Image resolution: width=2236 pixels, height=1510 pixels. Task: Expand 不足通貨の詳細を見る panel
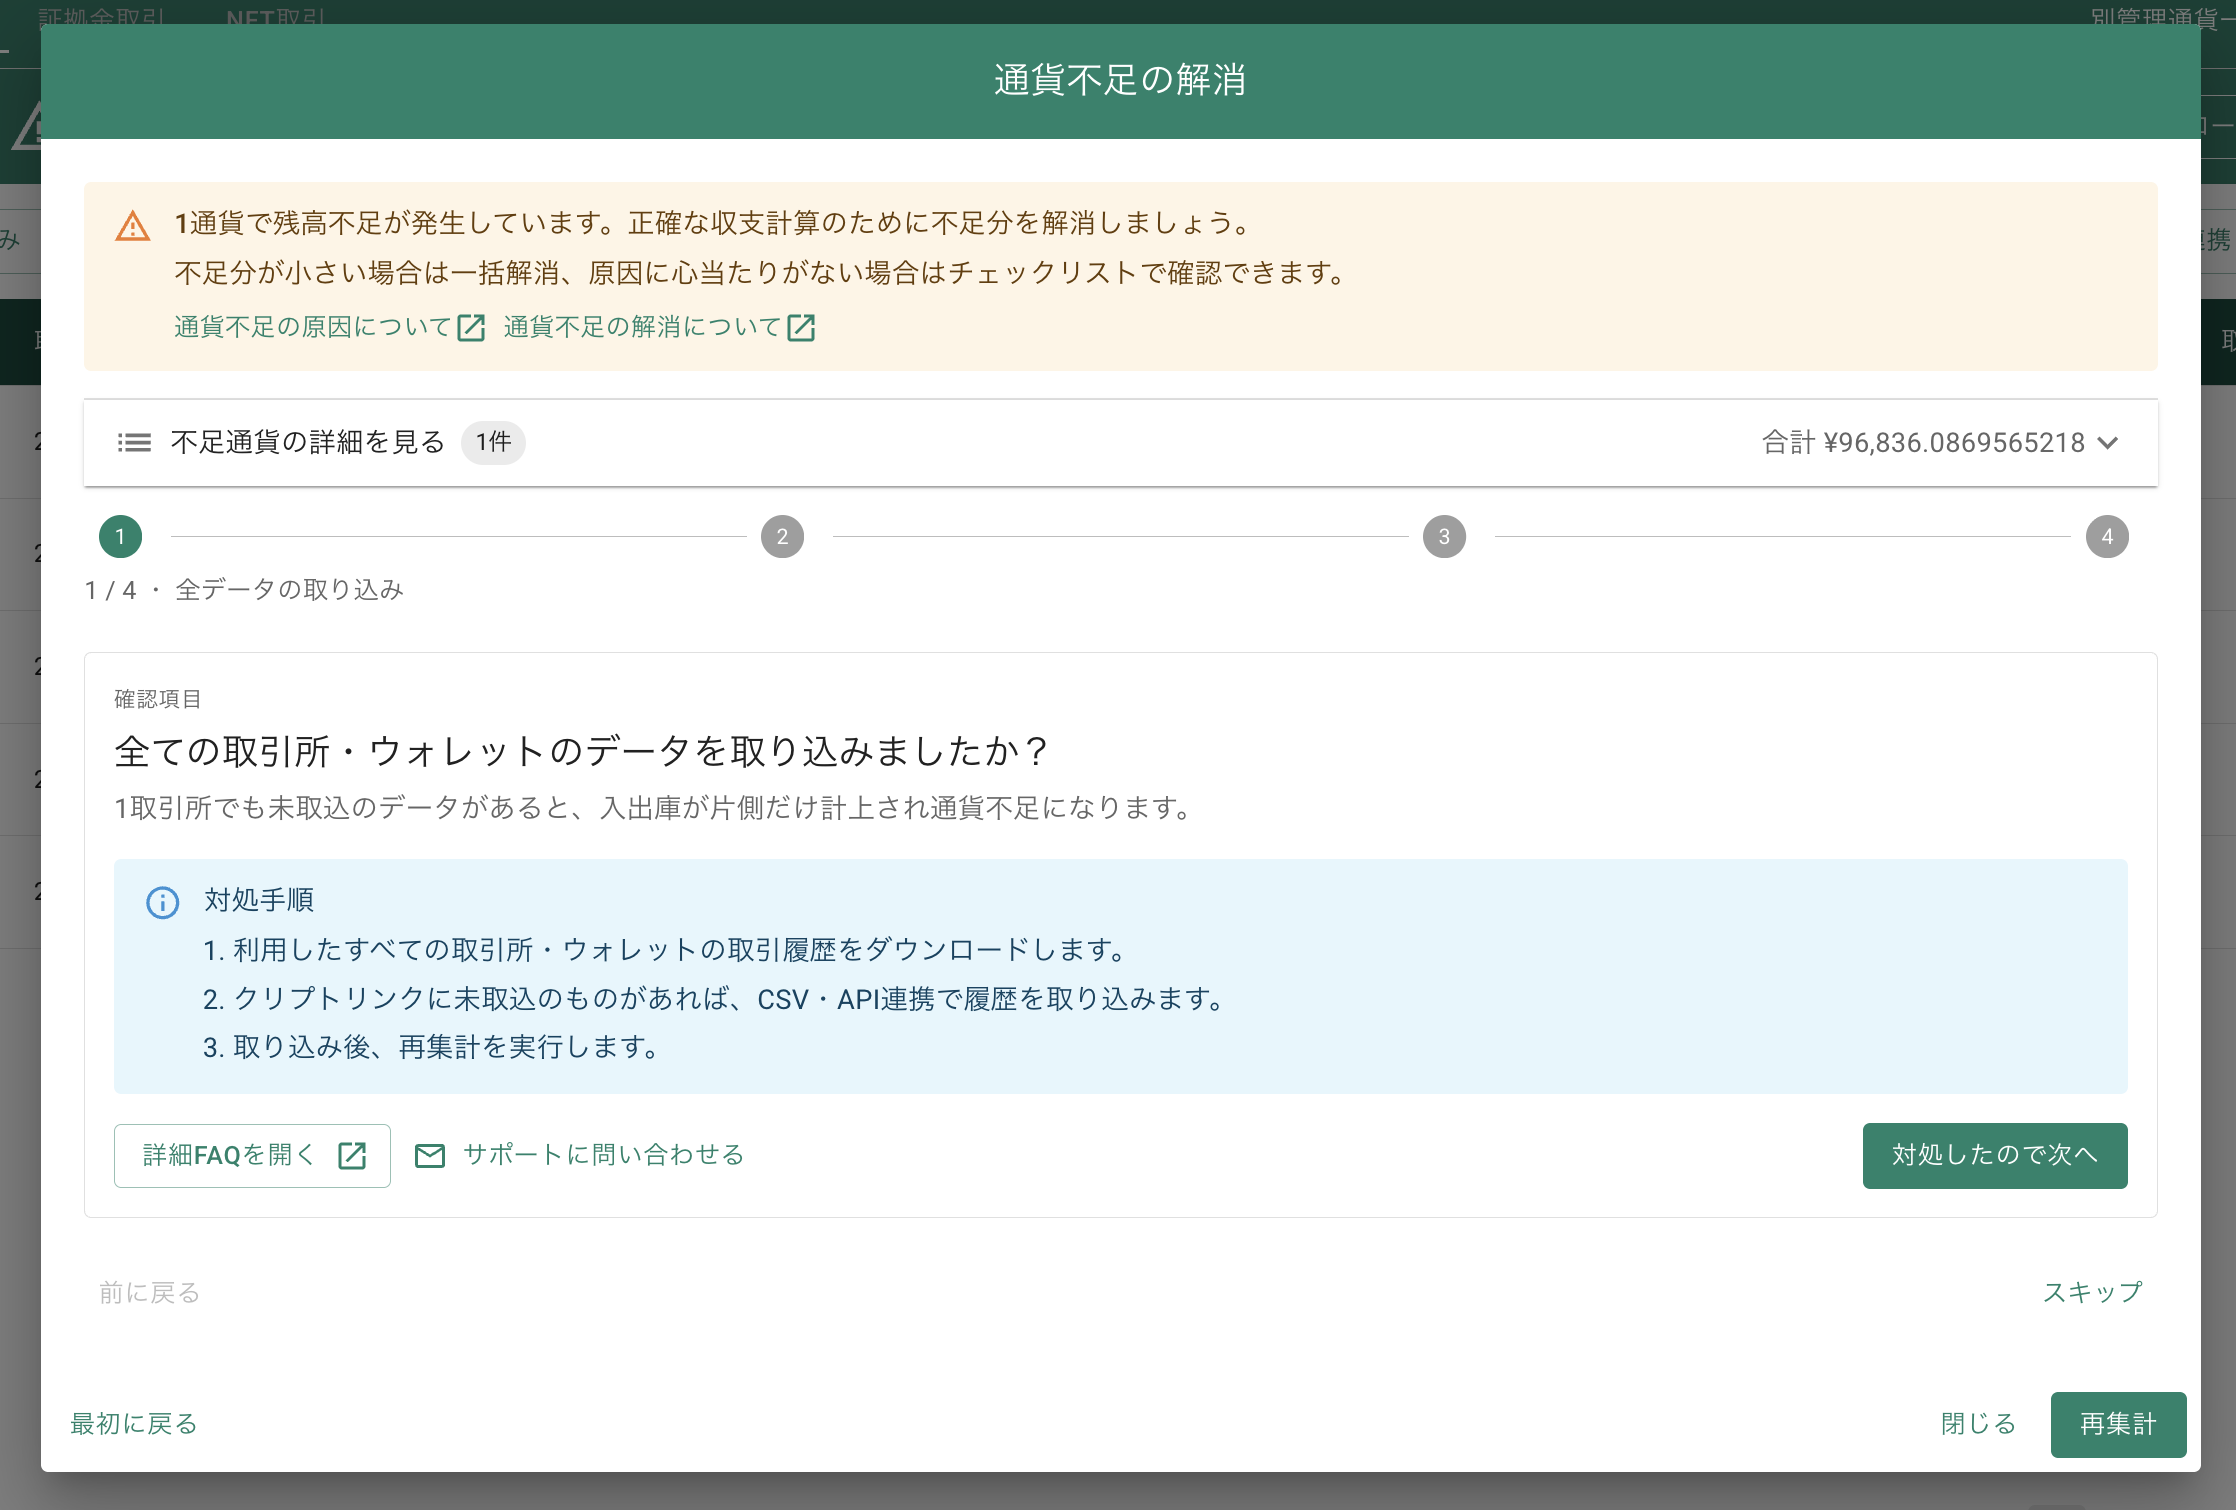(1120, 443)
